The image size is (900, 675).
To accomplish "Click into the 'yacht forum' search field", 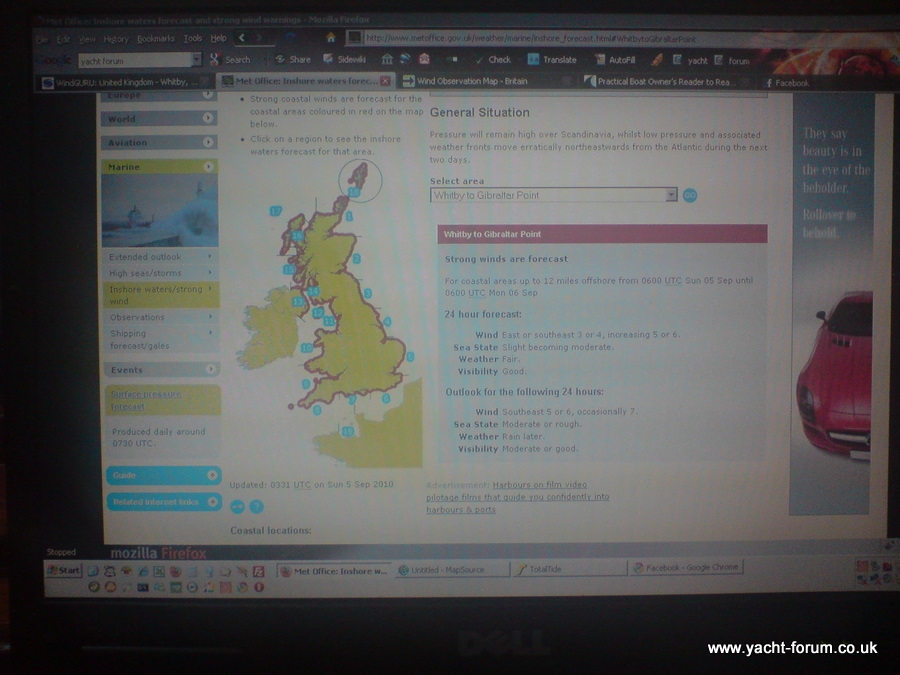I will (x=135, y=60).
